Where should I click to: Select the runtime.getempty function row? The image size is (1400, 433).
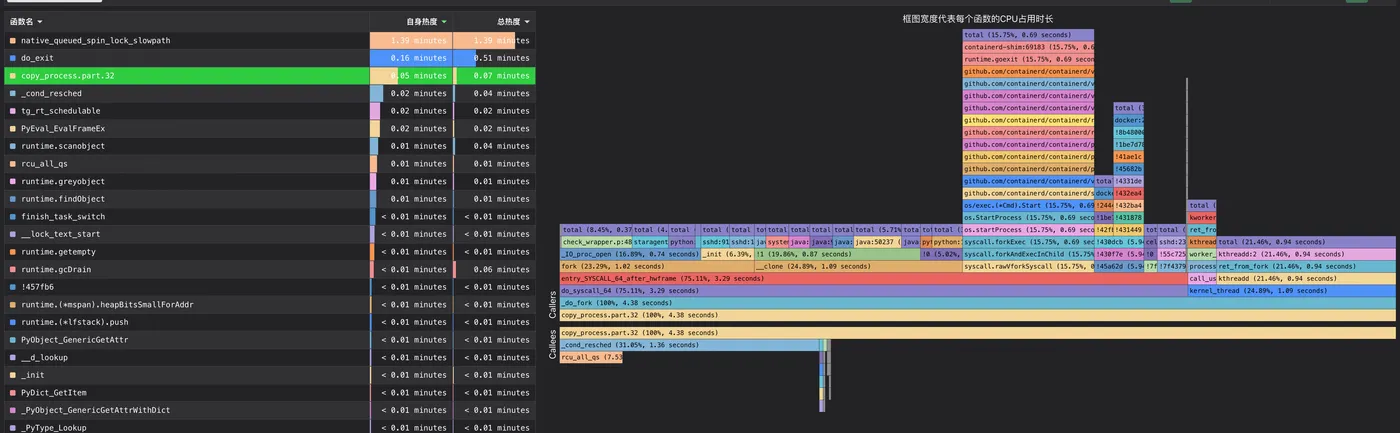(x=269, y=252)
